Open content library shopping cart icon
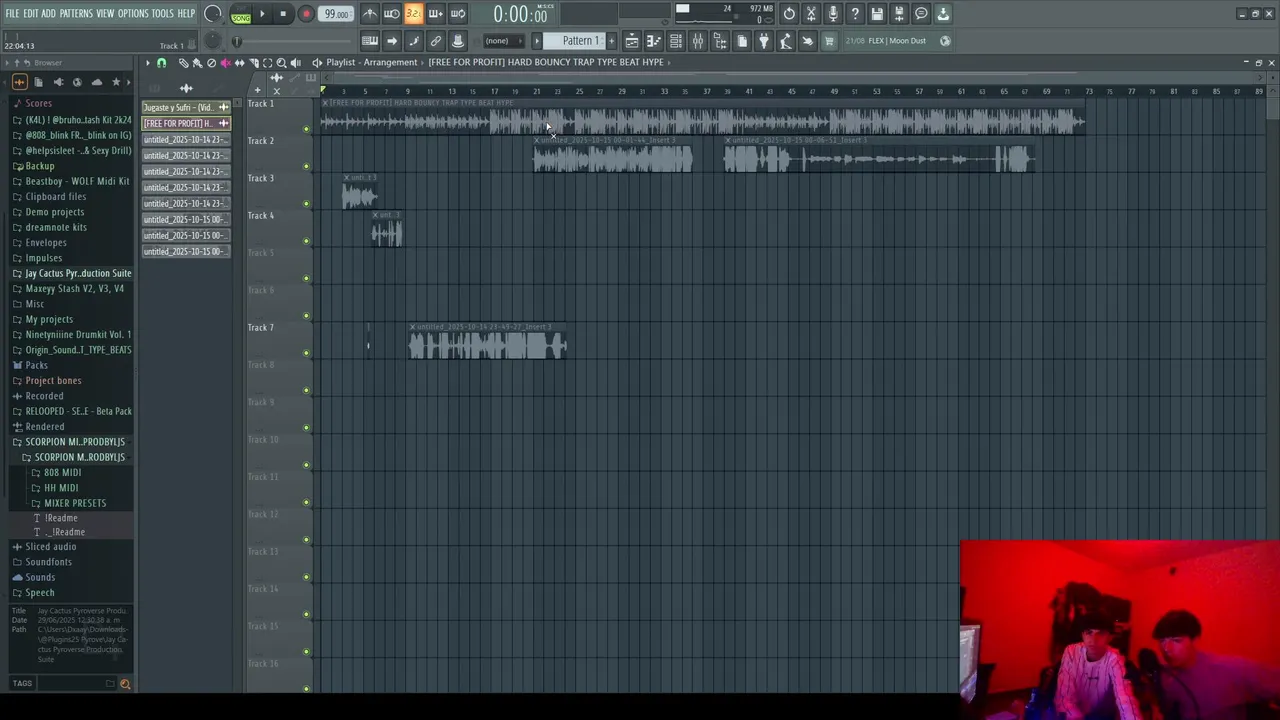 (x=829, y=41)
